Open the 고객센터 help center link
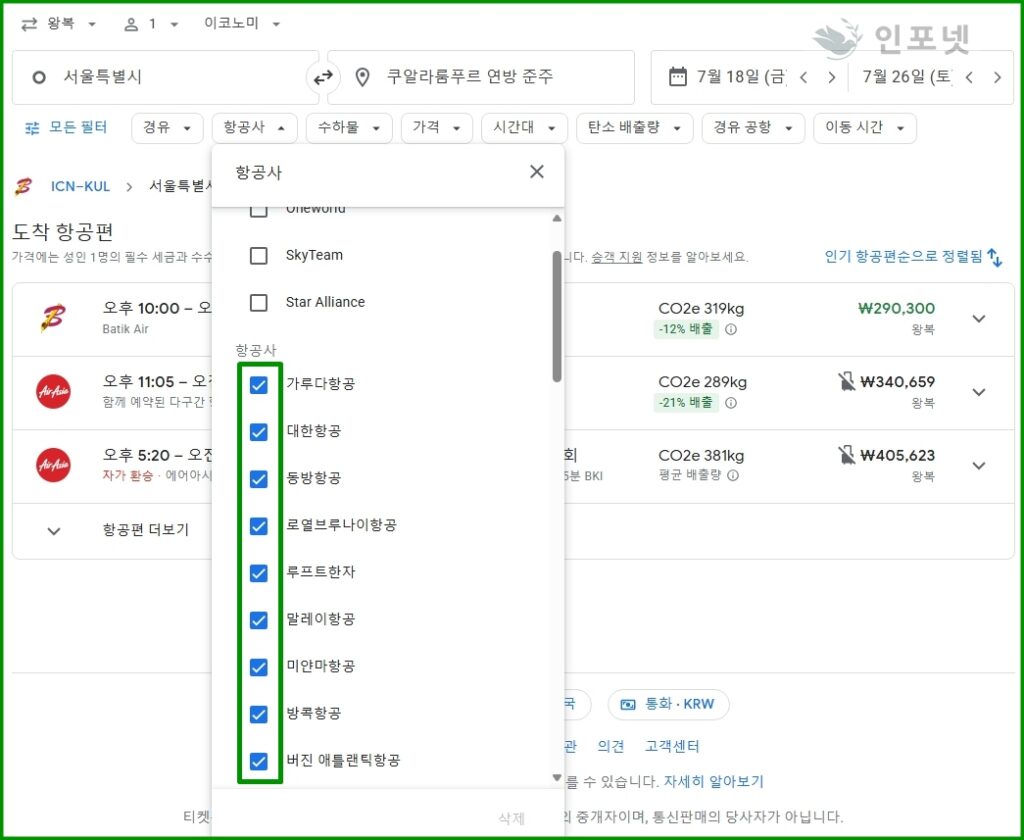The height and width of the screenshot is (840, 1024). pos(672,746)
